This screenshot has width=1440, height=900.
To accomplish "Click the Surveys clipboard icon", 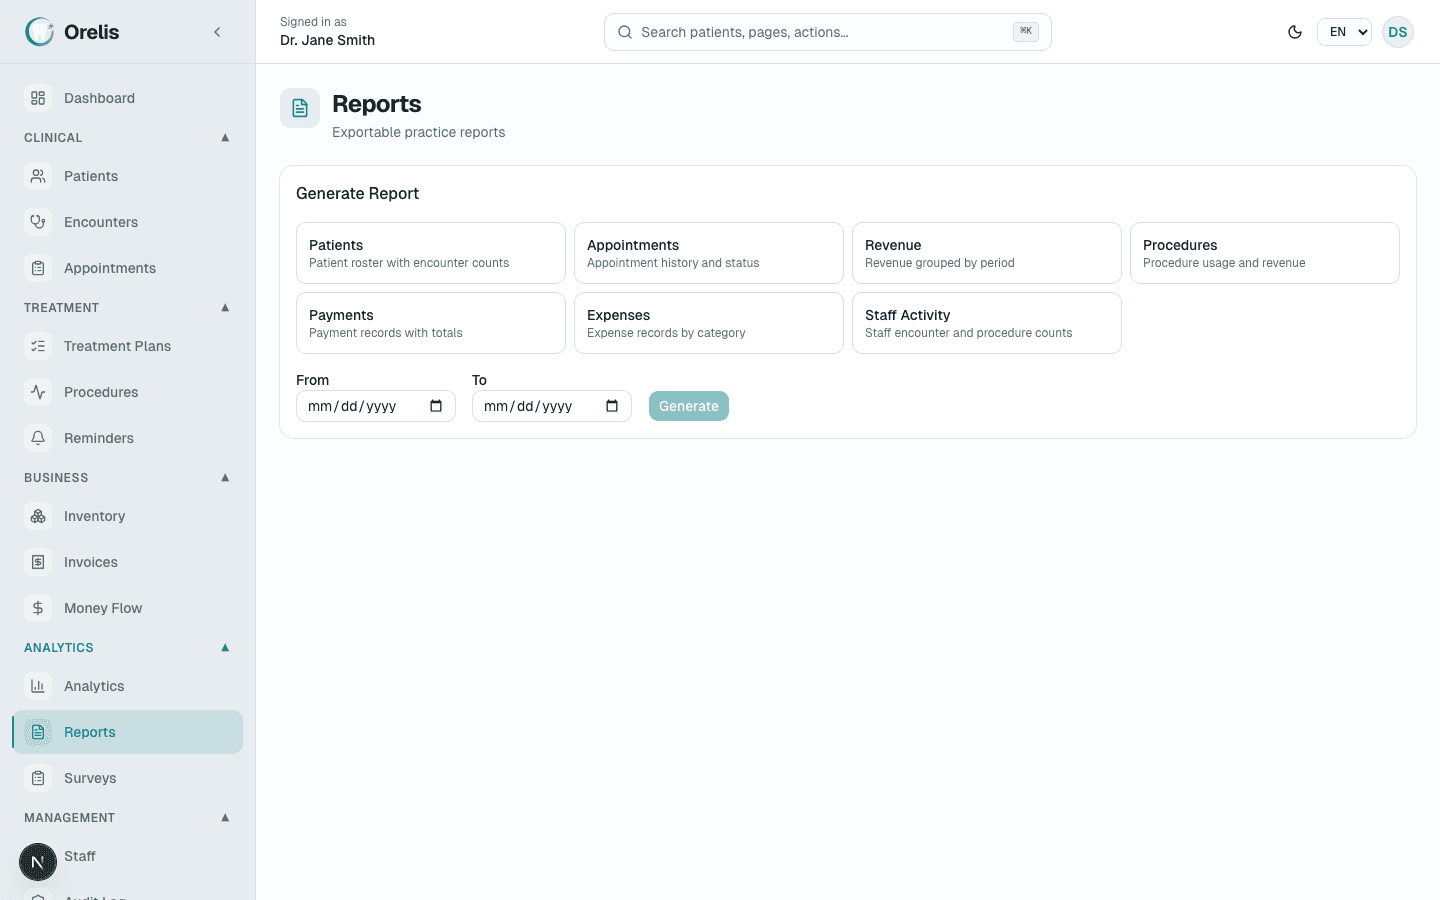I will (x=38, y=778).
